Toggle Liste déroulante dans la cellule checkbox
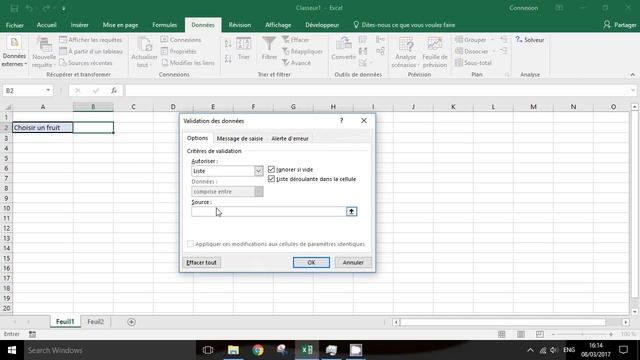 (x=271, y=179)
